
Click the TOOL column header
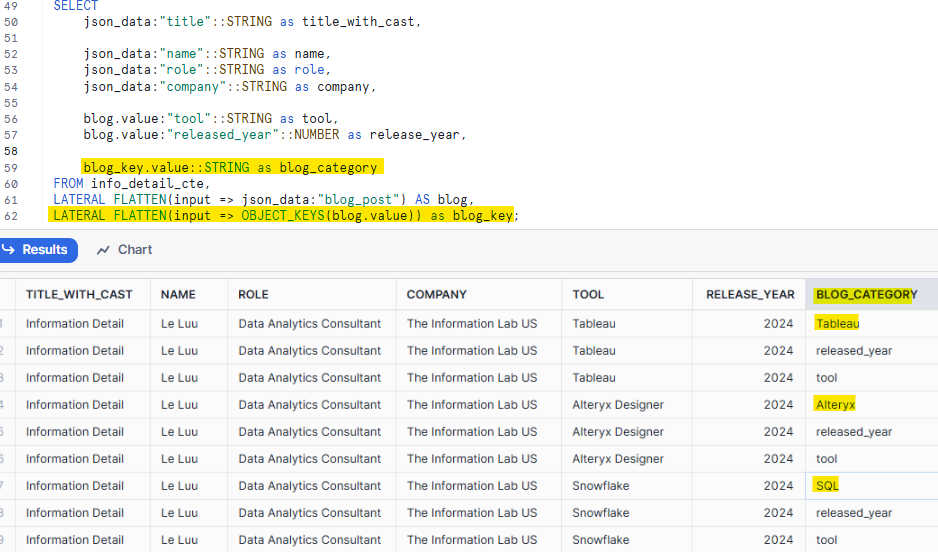tap(588, 294)
